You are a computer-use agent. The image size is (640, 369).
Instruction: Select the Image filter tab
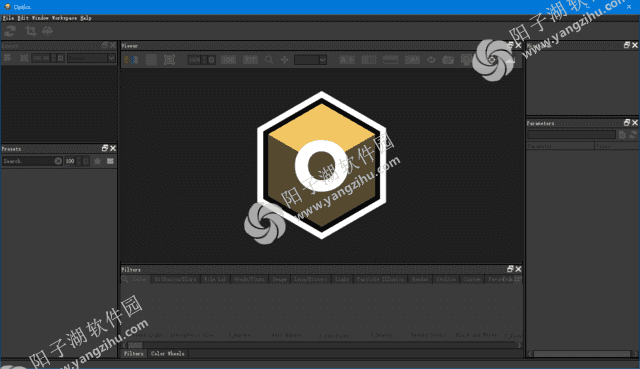pos(280,279)
